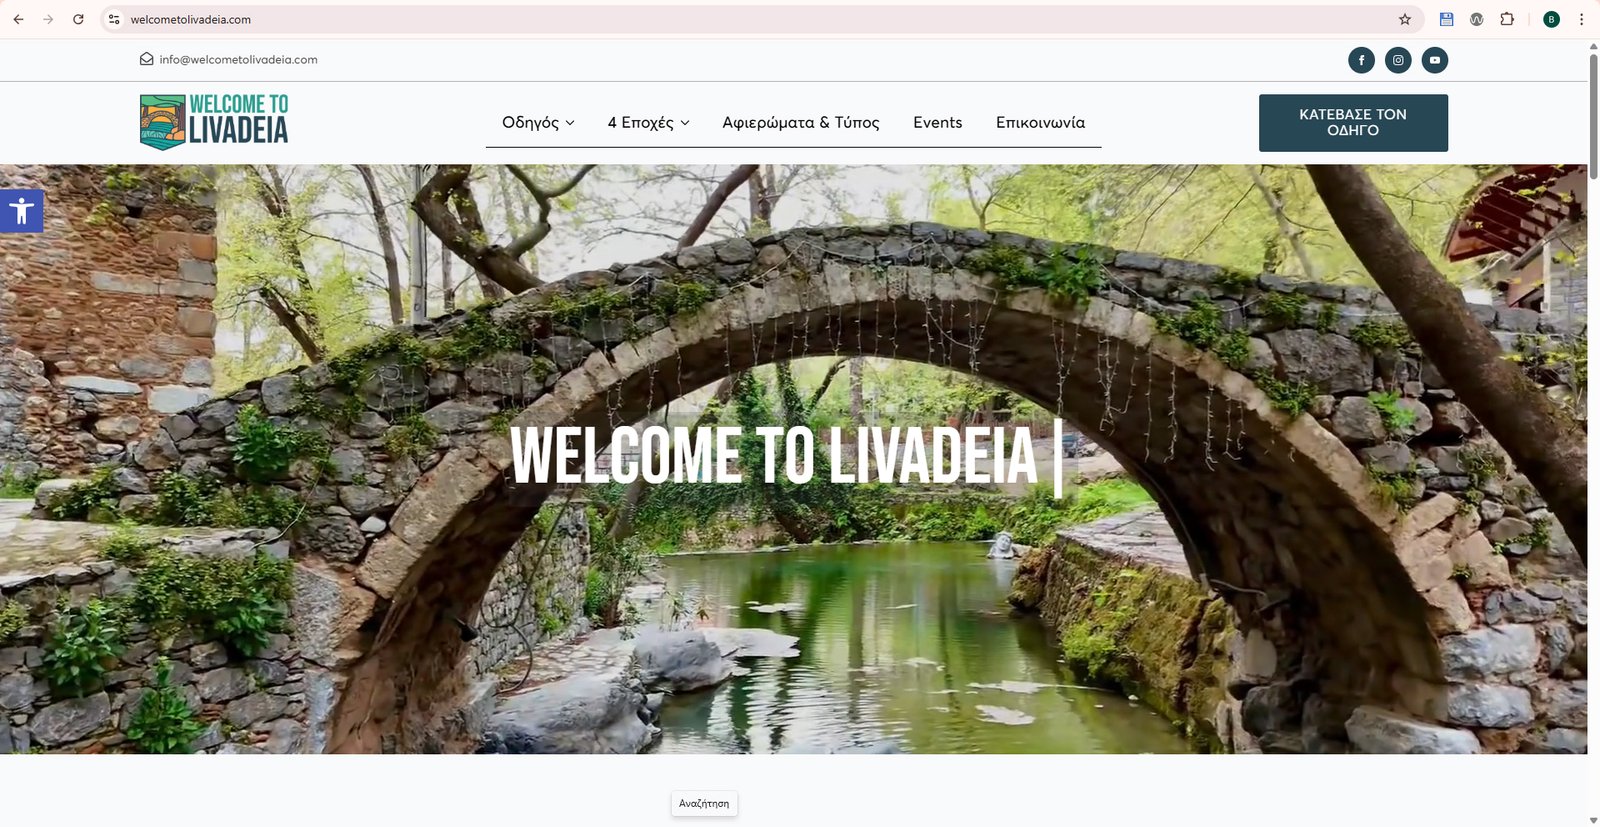Open the YouTube social icon
The height and width of the screenshot is (827, 1600).
(1435, 60)
